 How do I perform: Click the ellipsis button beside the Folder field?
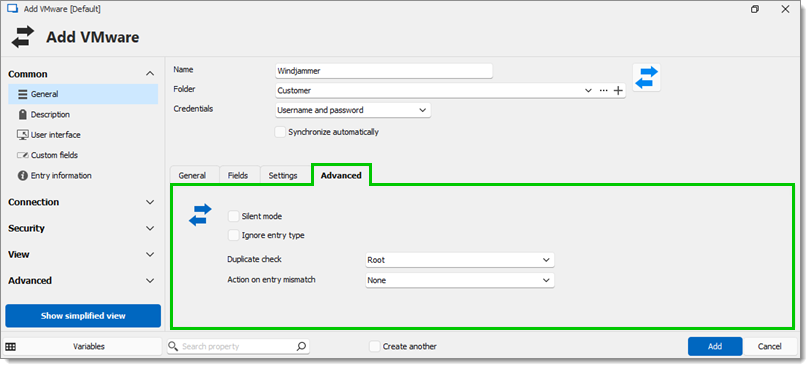pyautogui.click(x=603, y=91)
